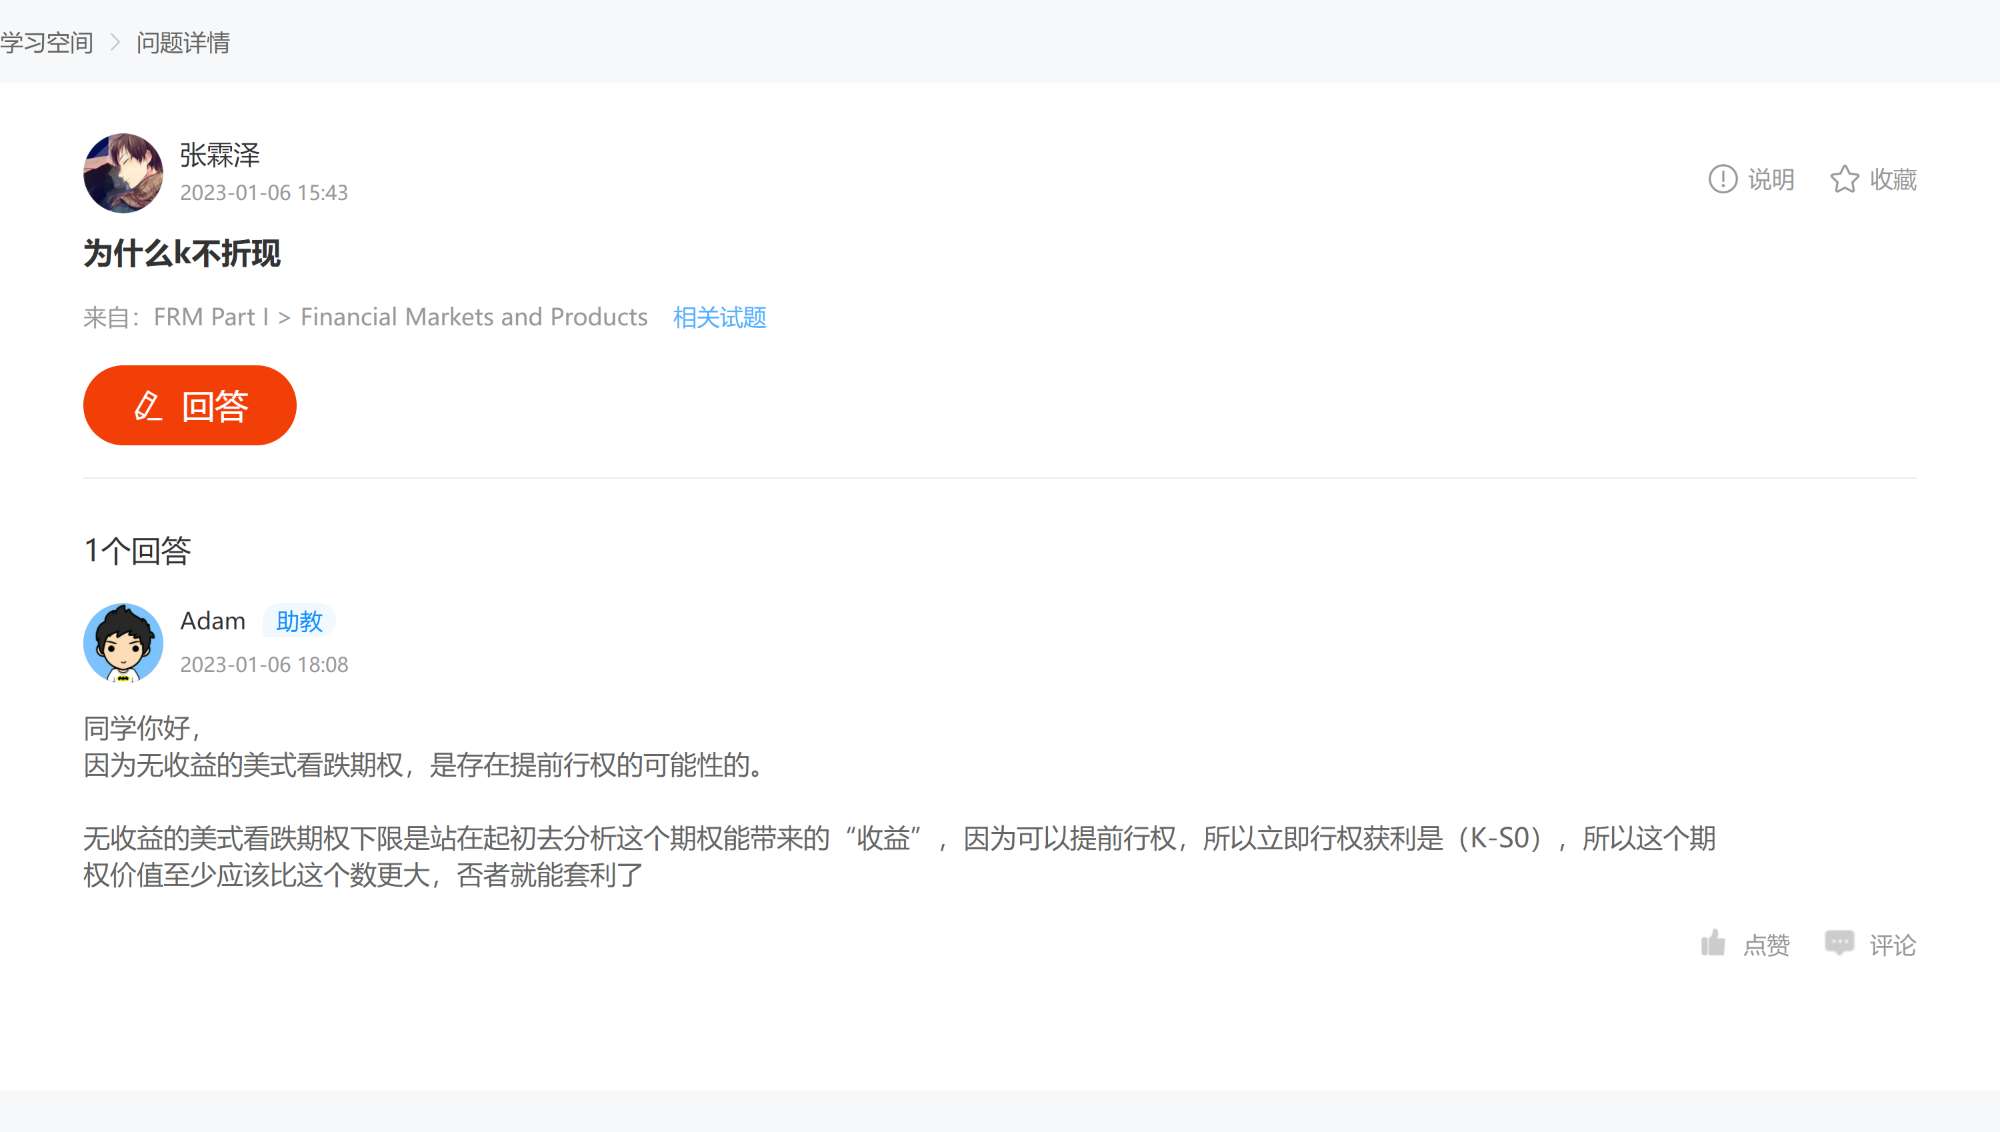Click question title 为什么k不折现
Image resolution: width=2000 pixels, height=1132 pixels.
click(x=182, y=254)
